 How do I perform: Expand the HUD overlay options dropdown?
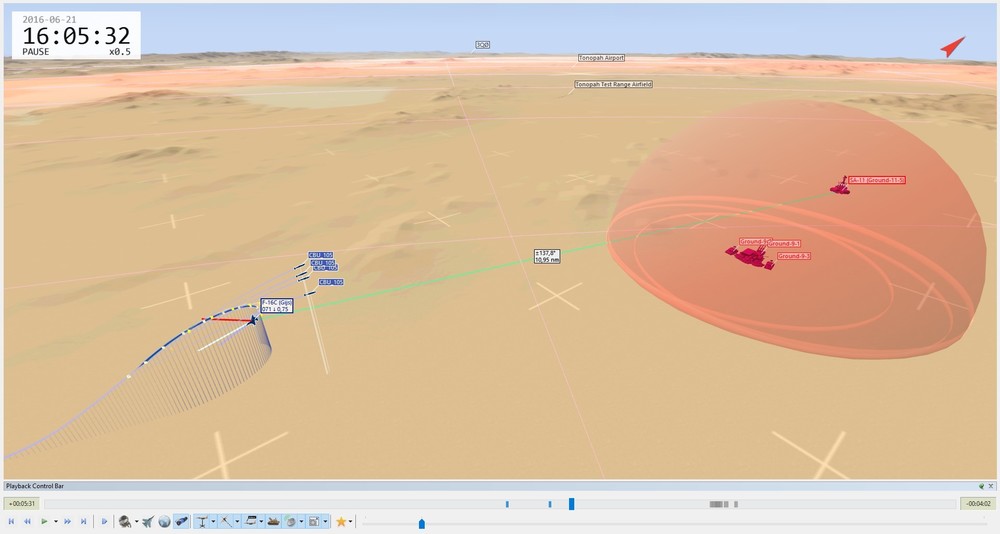point(261,522)
